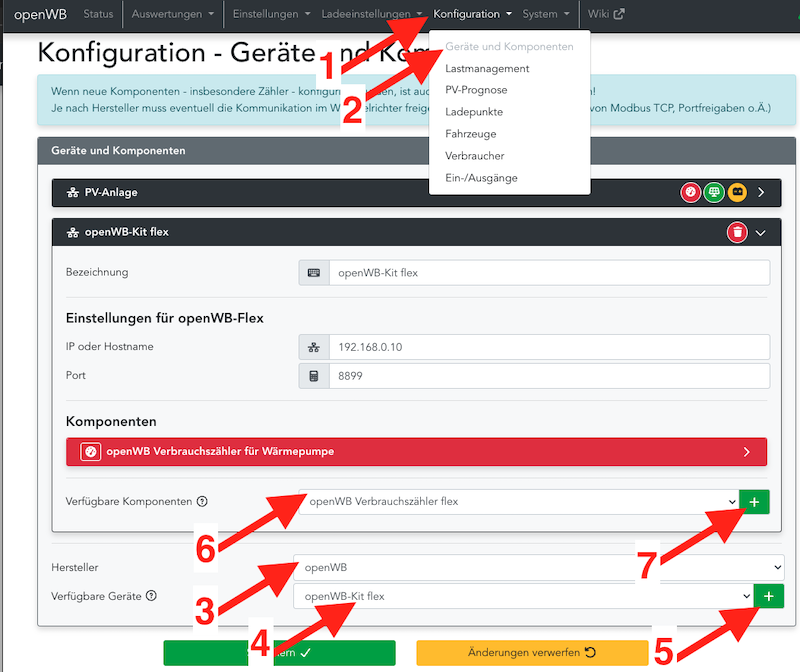Open the Auswertungen menu
This screenshot has height=672, width=800.
172,14
